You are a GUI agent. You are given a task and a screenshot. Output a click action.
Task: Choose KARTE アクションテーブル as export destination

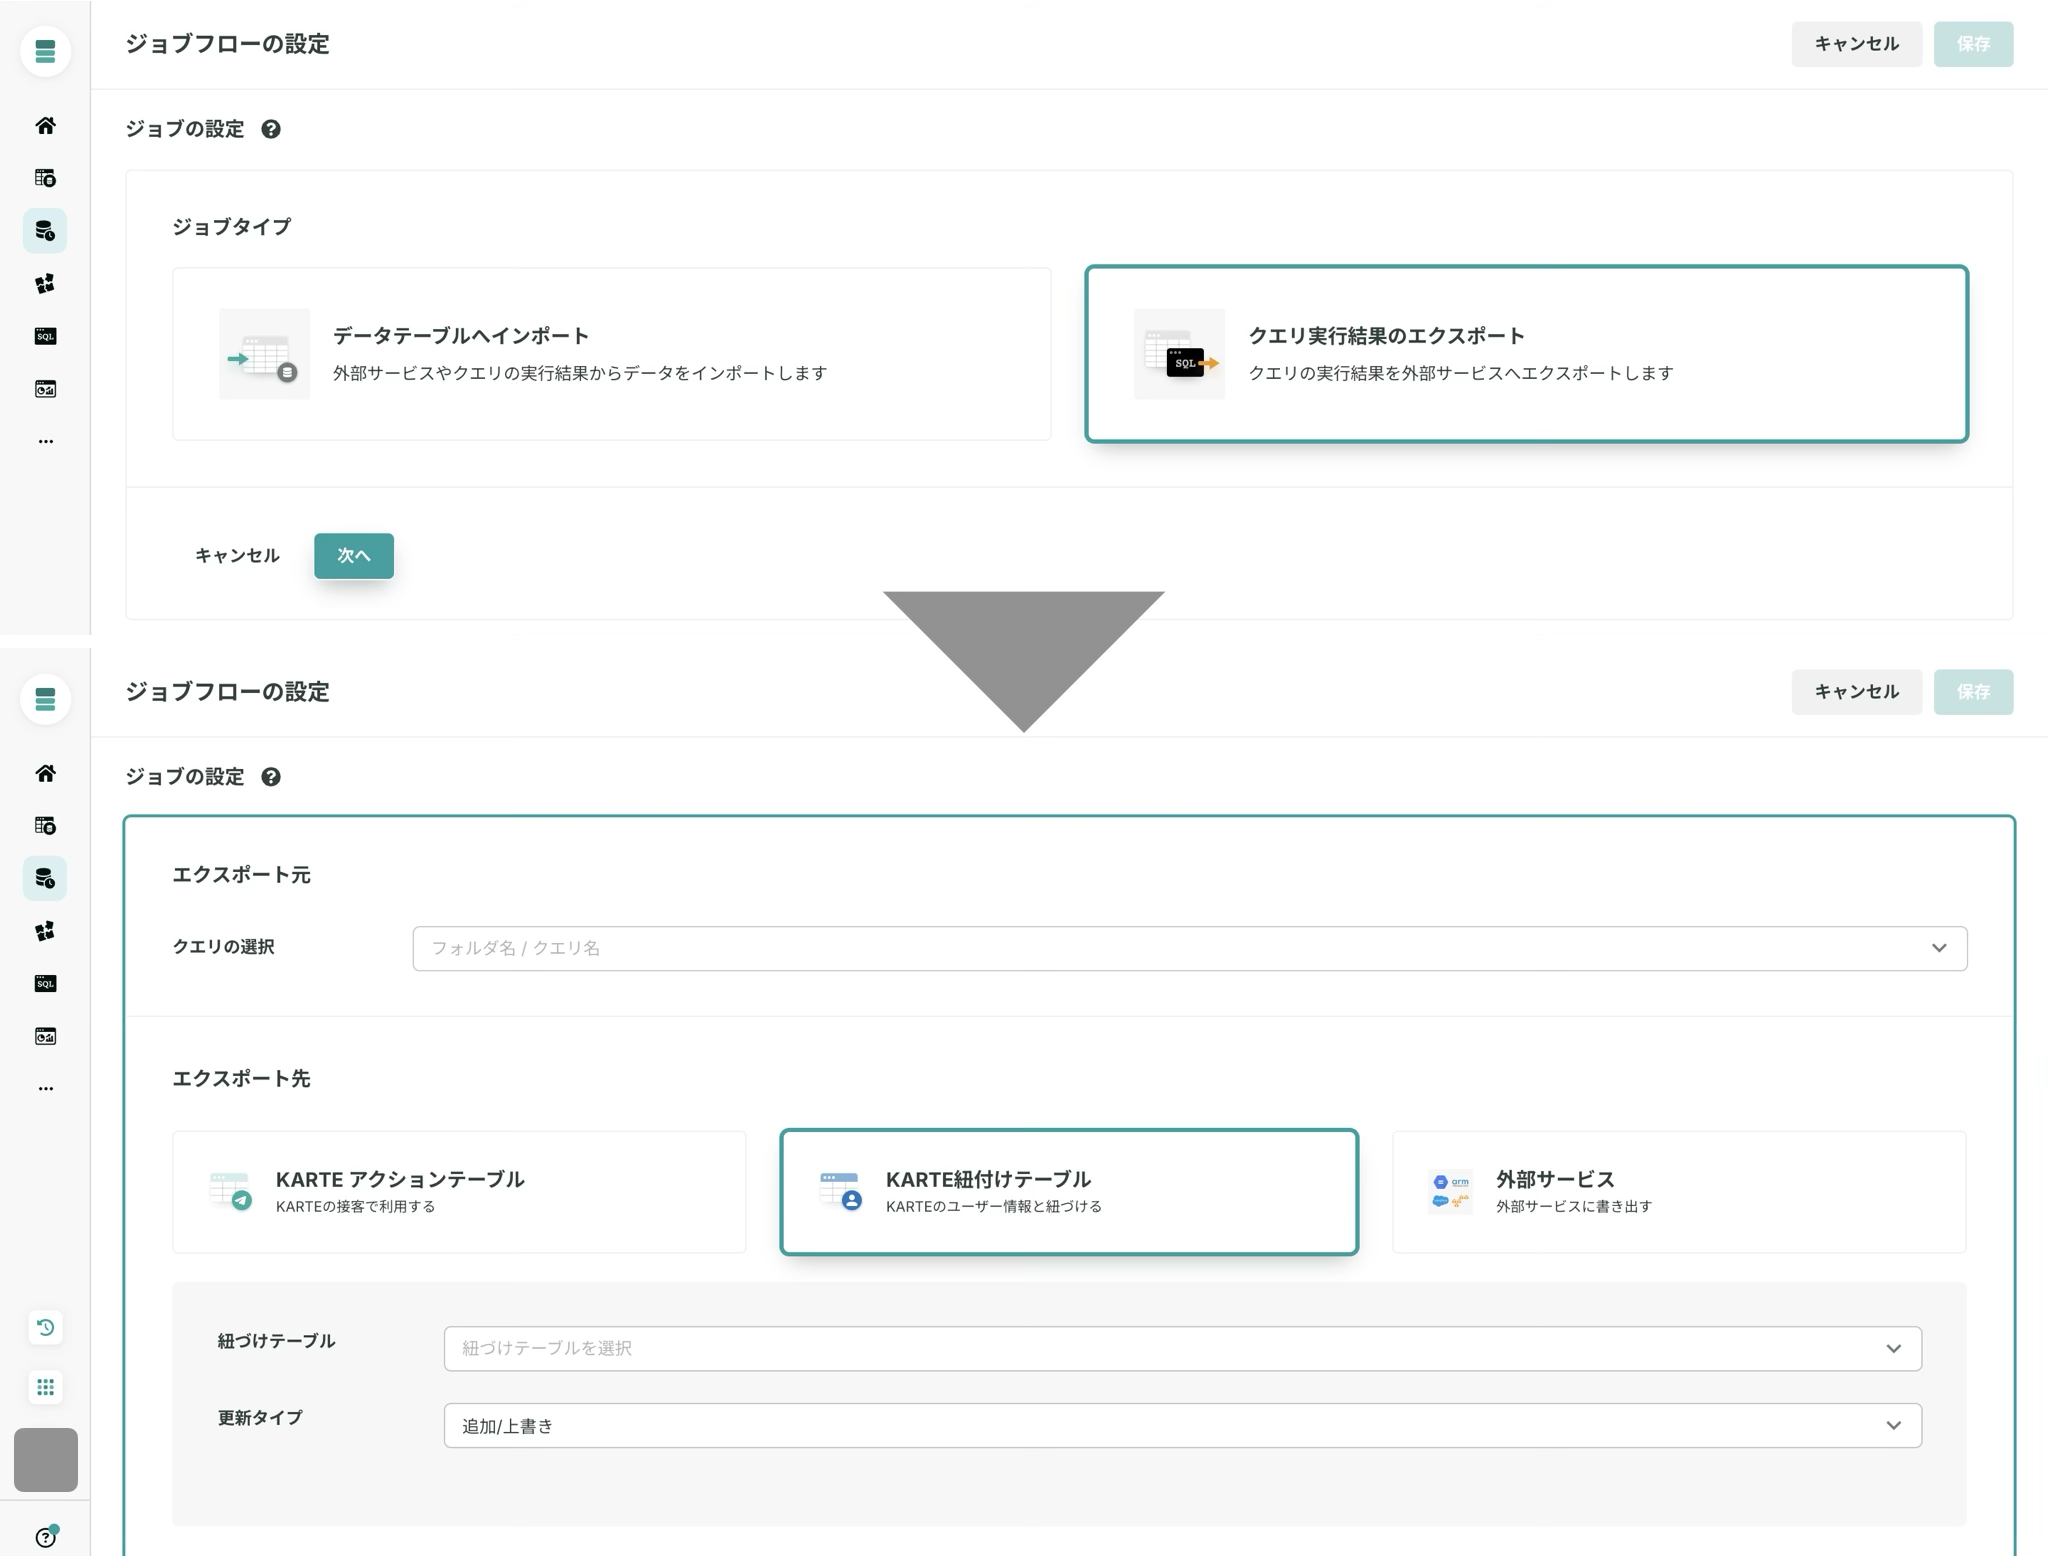(x=459, y=1192)
